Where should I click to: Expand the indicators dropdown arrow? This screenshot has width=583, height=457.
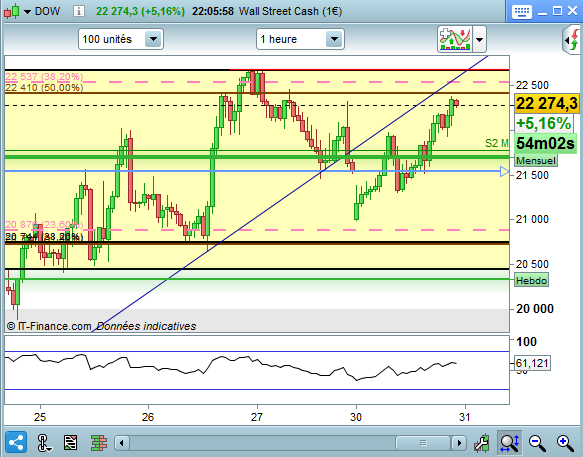(x=479, y=39)
